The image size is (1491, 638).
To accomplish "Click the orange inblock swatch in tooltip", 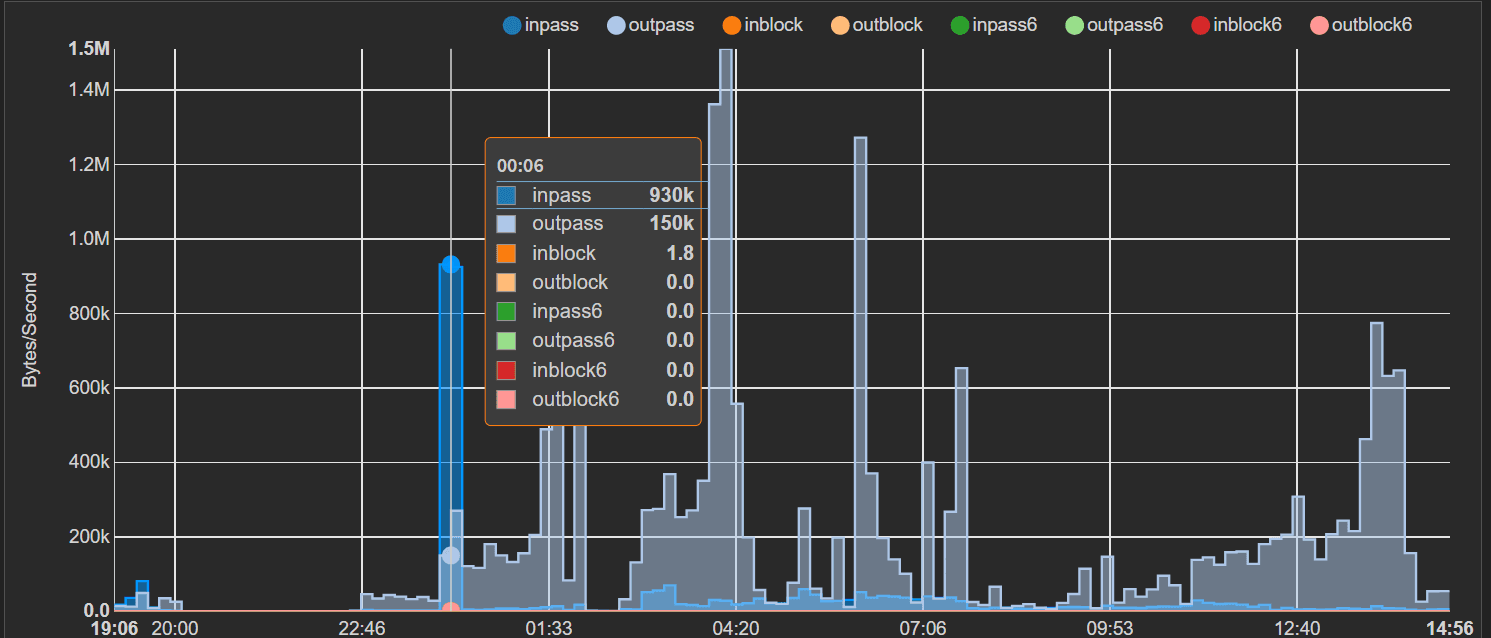I will pos(506,254).
